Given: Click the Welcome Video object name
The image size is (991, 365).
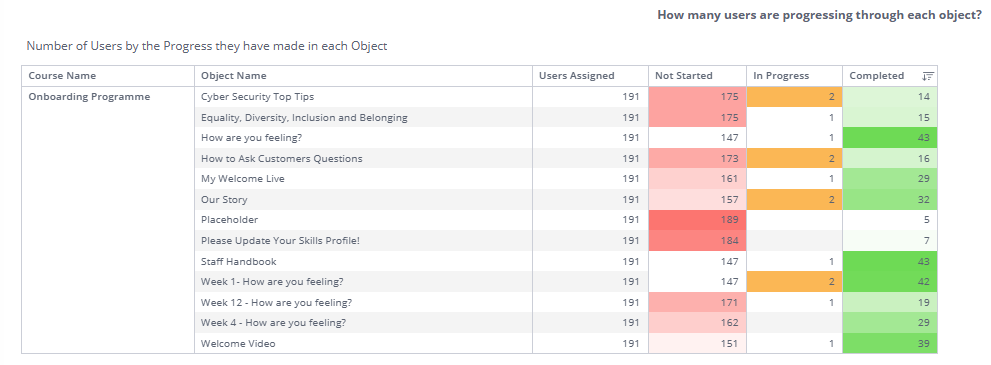Looking at the screenshot, I should pos(238,344).
